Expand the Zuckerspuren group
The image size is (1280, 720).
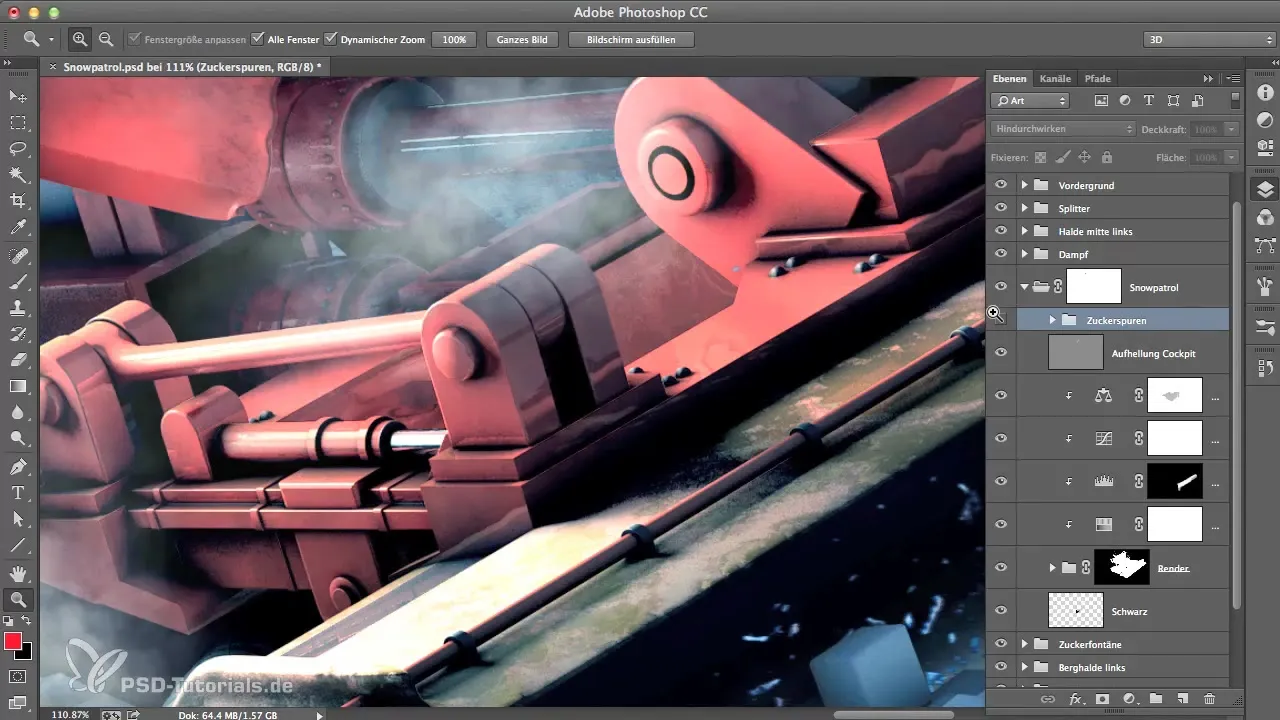1052,320
